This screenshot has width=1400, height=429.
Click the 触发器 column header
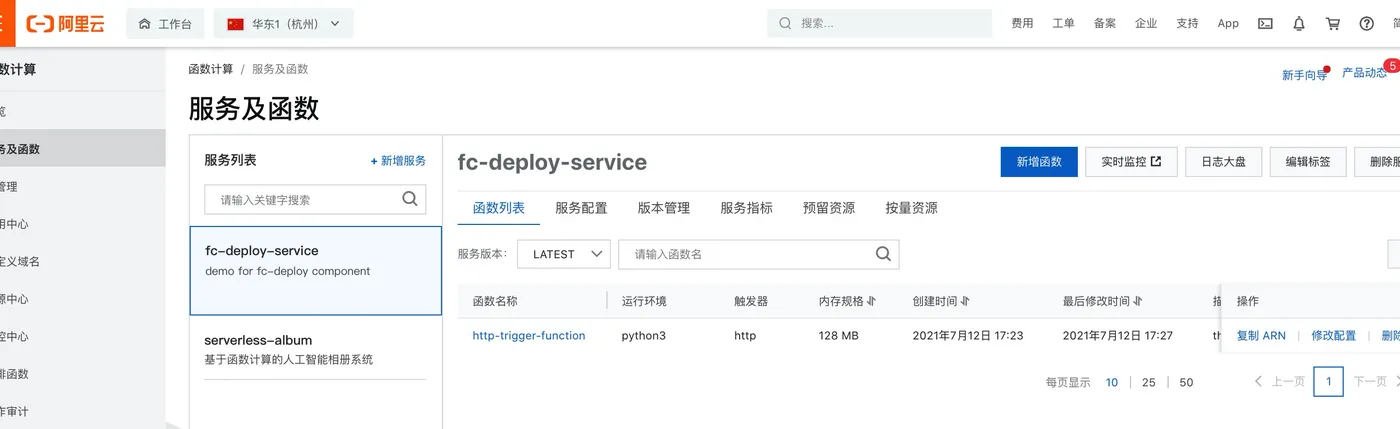click(751, 301)
